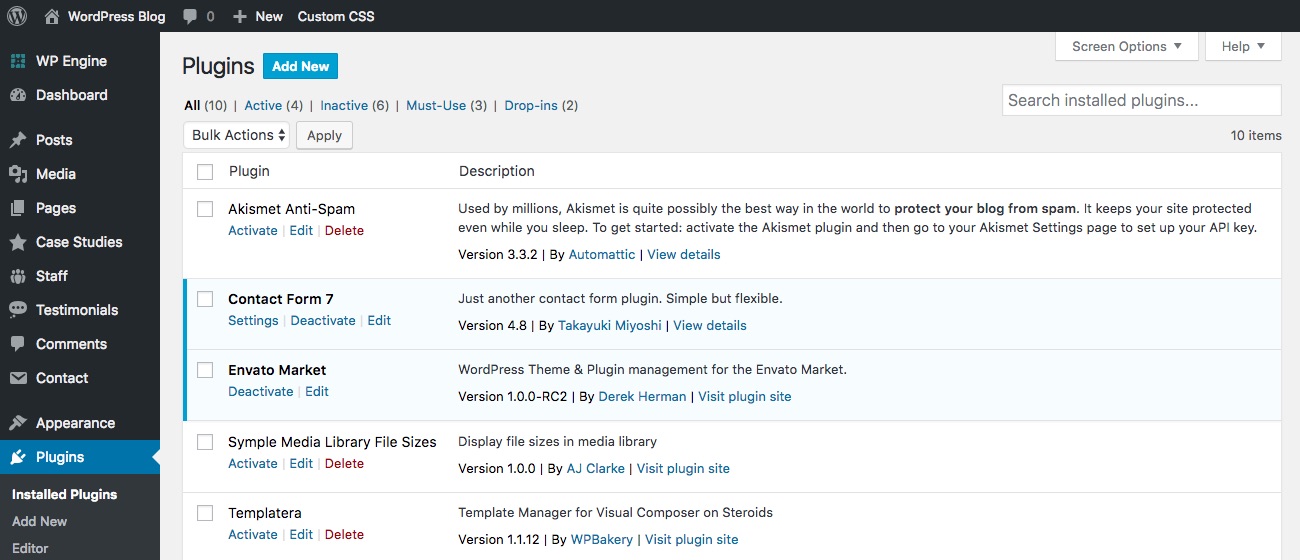
Task: Show Must-Use plugins
Action: coord(436,105)
